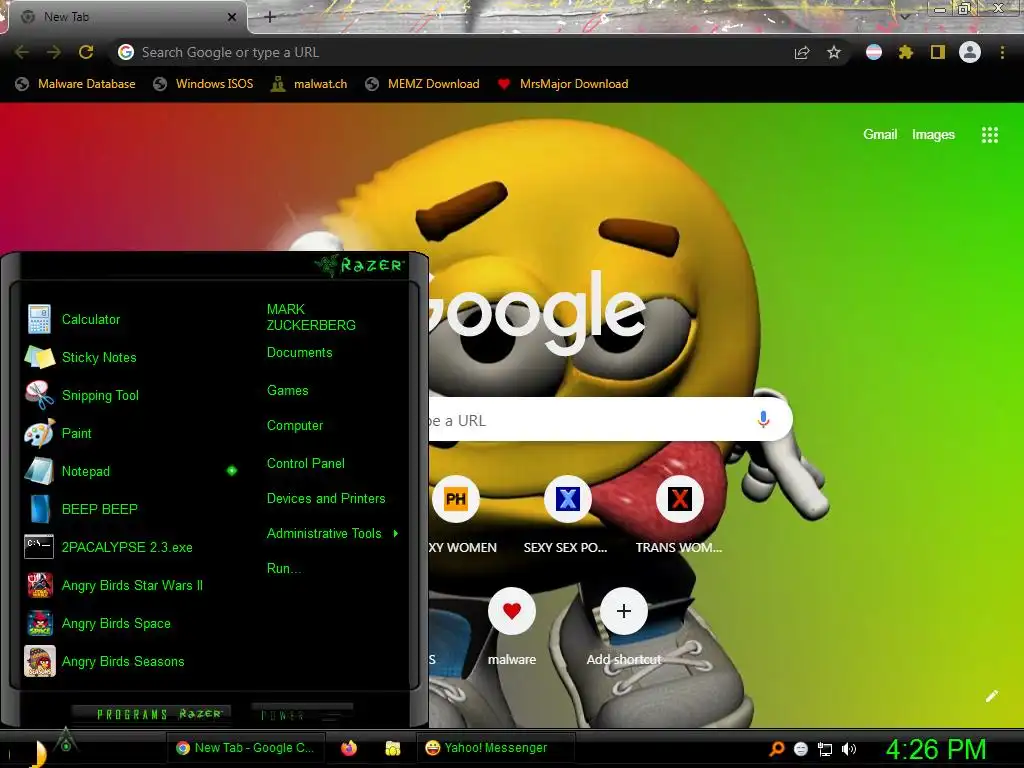Viewport: 1024px width, 768px height.
Task: Click the striped flag extension icon
Action: [x=874, y=52]
